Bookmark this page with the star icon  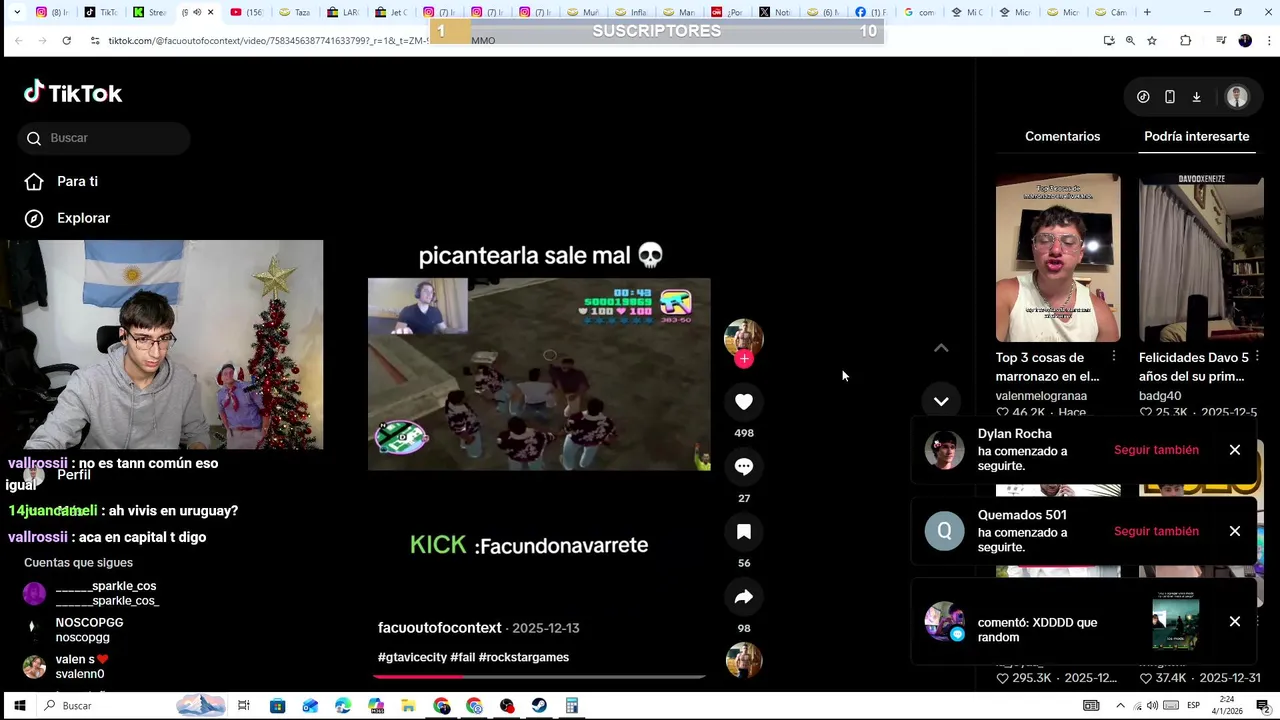click(x=1152, y=40)
